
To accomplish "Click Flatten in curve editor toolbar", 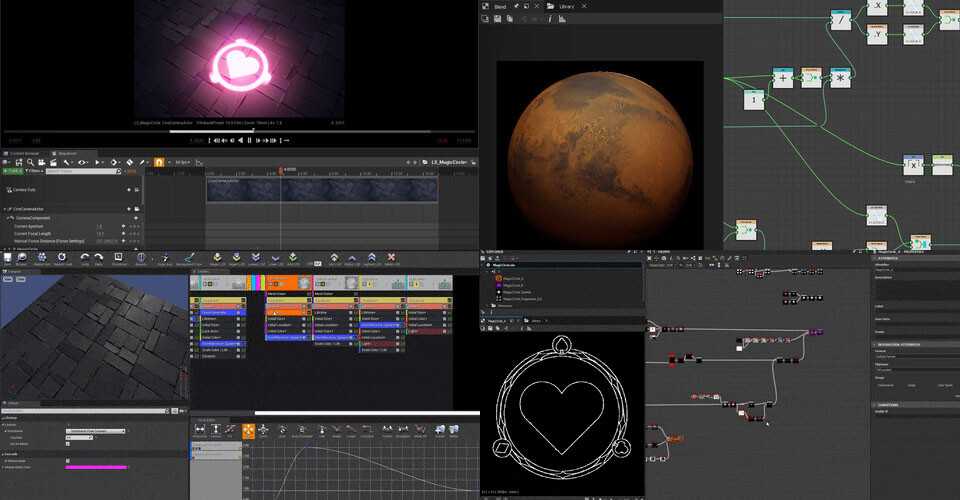I will (387, 431).
